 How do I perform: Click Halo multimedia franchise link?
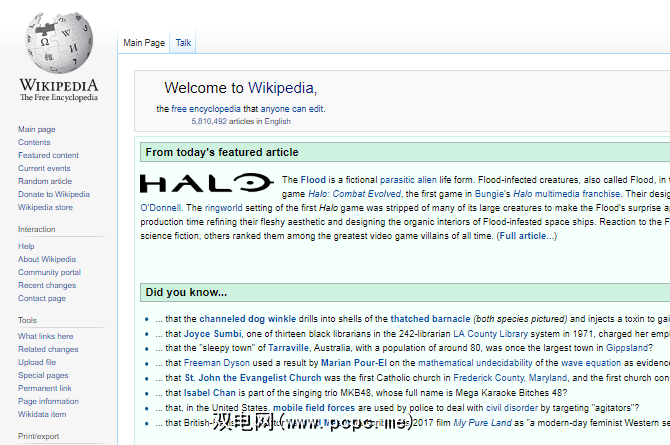click(567, 194)
